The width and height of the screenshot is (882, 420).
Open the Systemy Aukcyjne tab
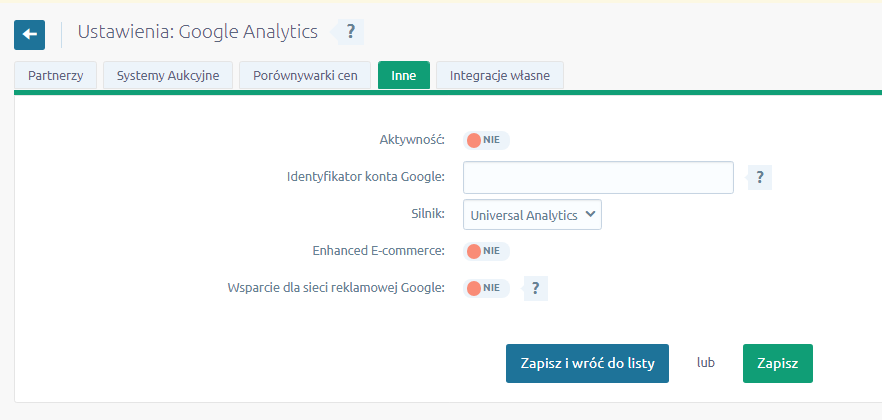click(x=168, y=76)
